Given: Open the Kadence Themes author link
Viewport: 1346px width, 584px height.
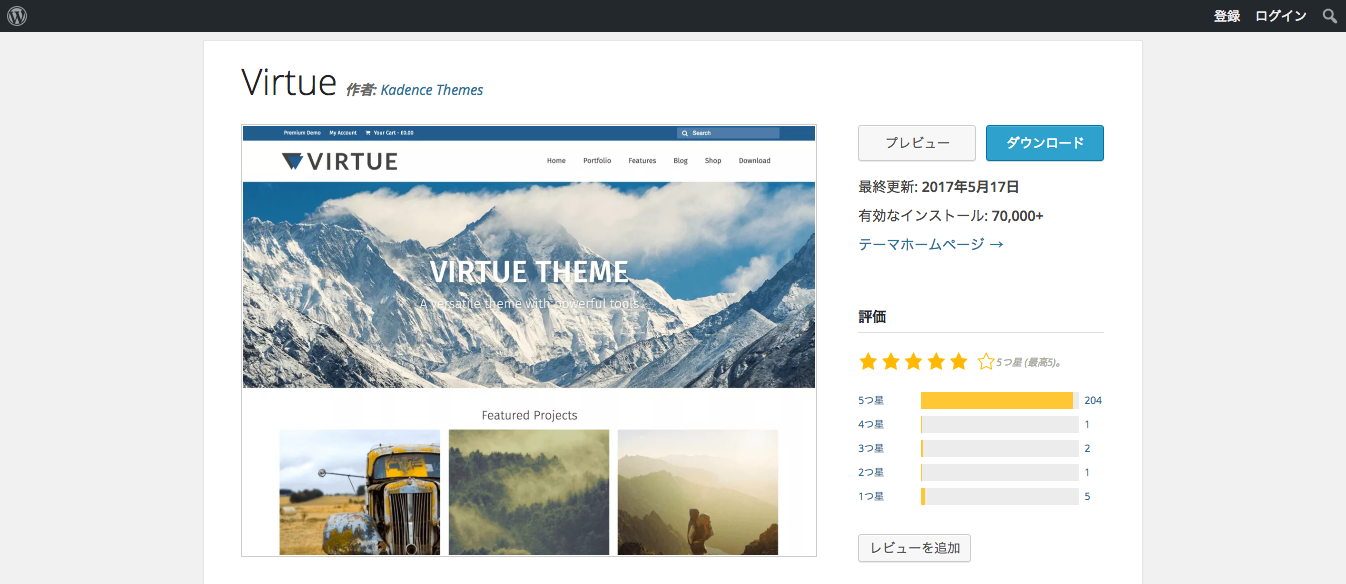Looking at the screenshot, I should point(432,90).
